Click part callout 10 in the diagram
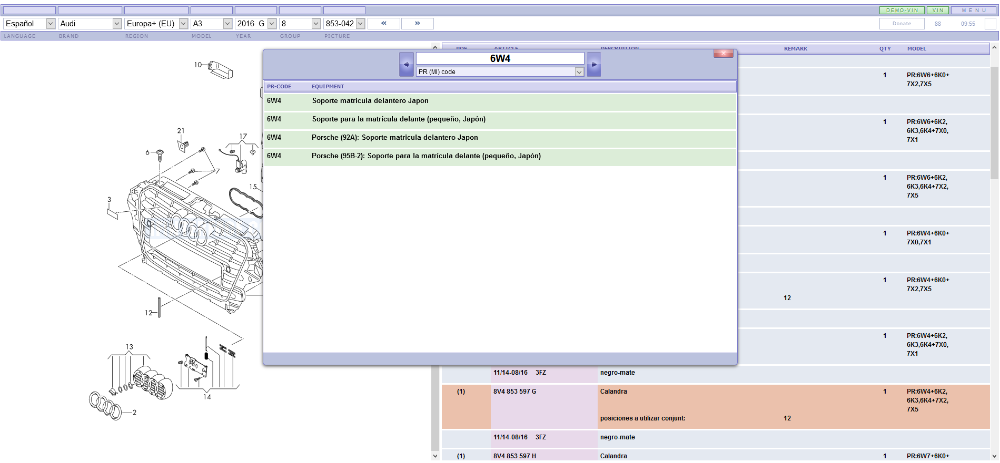Viewport: 1000px width, 463px height. click(198, 64)
